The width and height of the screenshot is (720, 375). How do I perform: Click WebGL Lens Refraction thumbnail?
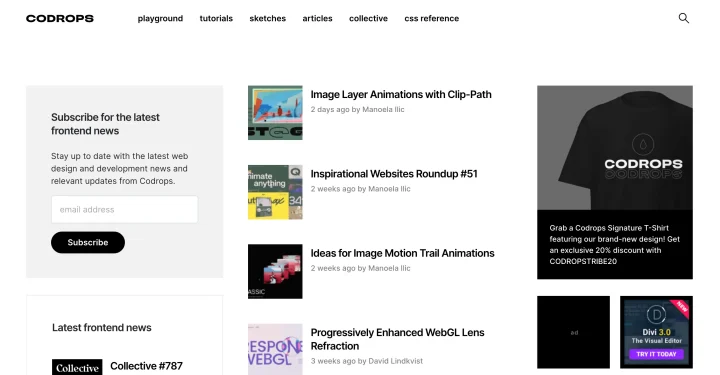[275, 349]
